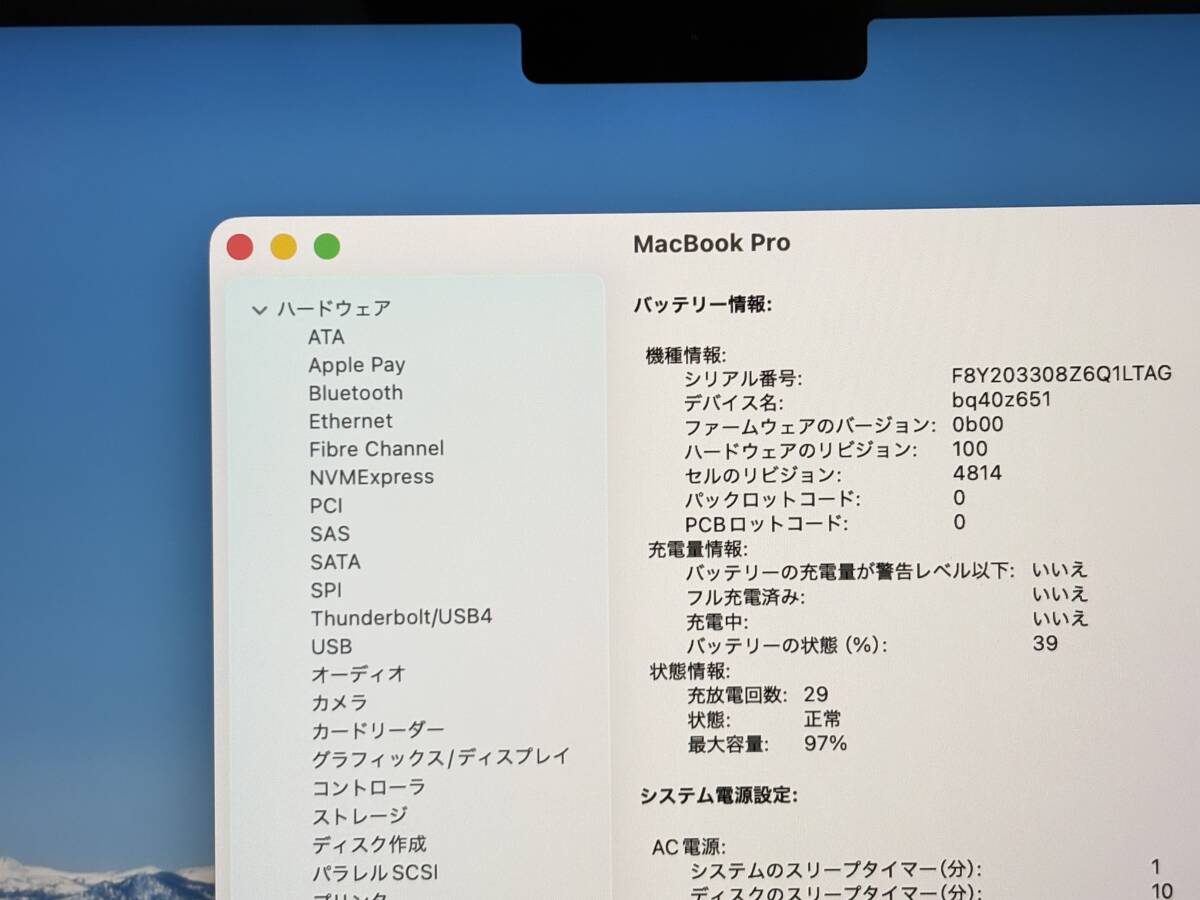Click the システム電源設定 heading
This screenshot has width=1200, height=900.
coord(719,796)
